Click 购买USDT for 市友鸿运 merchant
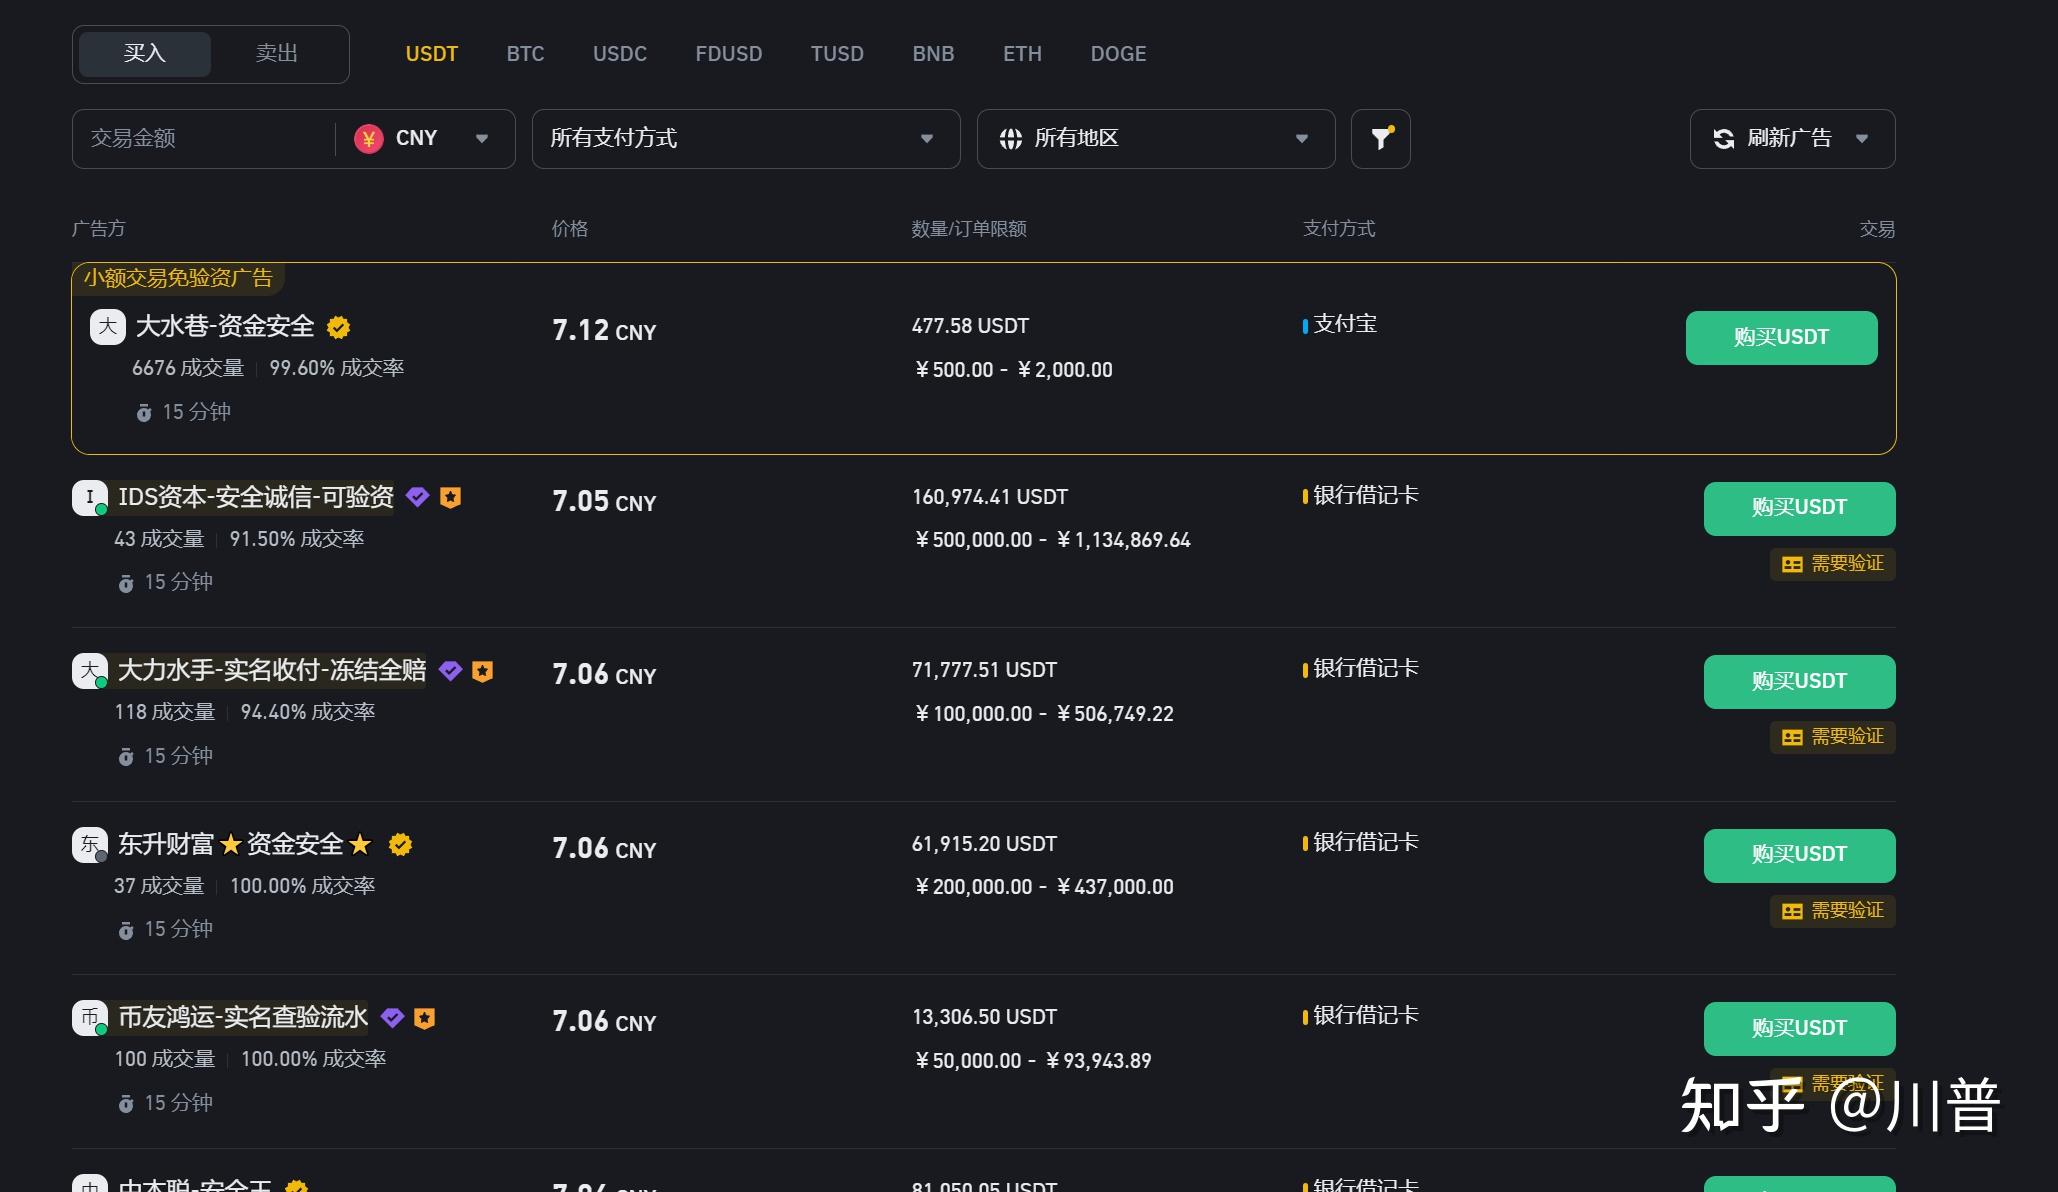 click(1798, 1028)
